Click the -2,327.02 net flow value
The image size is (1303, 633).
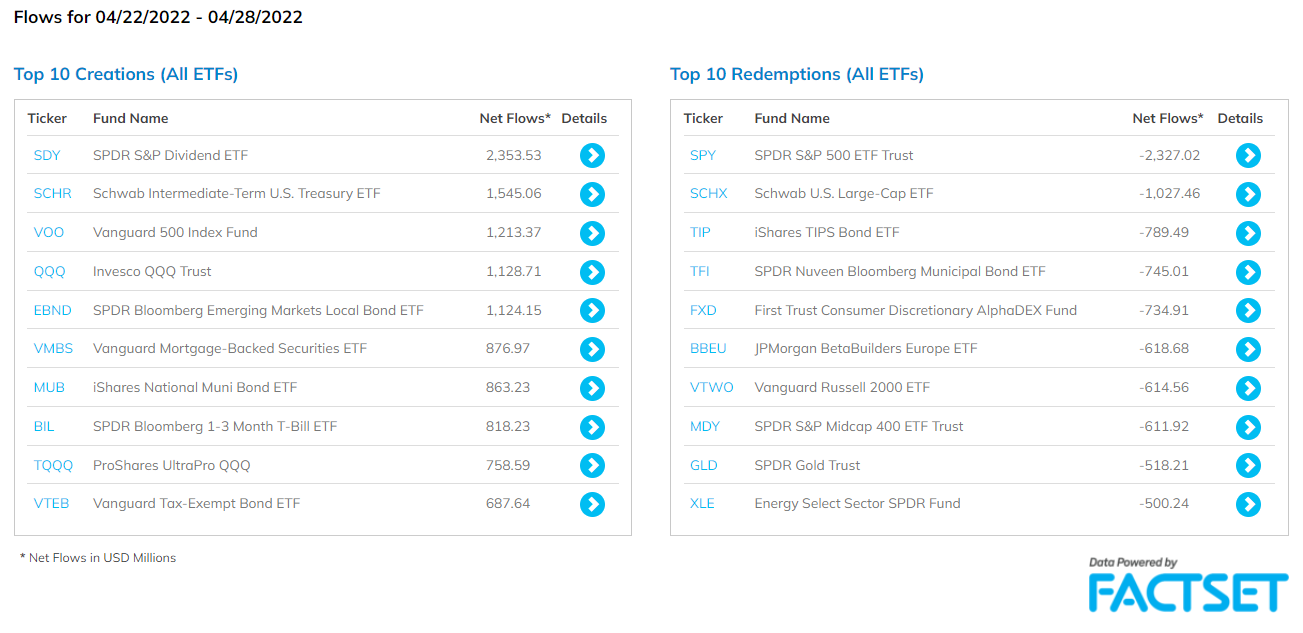click(1168, 155)
